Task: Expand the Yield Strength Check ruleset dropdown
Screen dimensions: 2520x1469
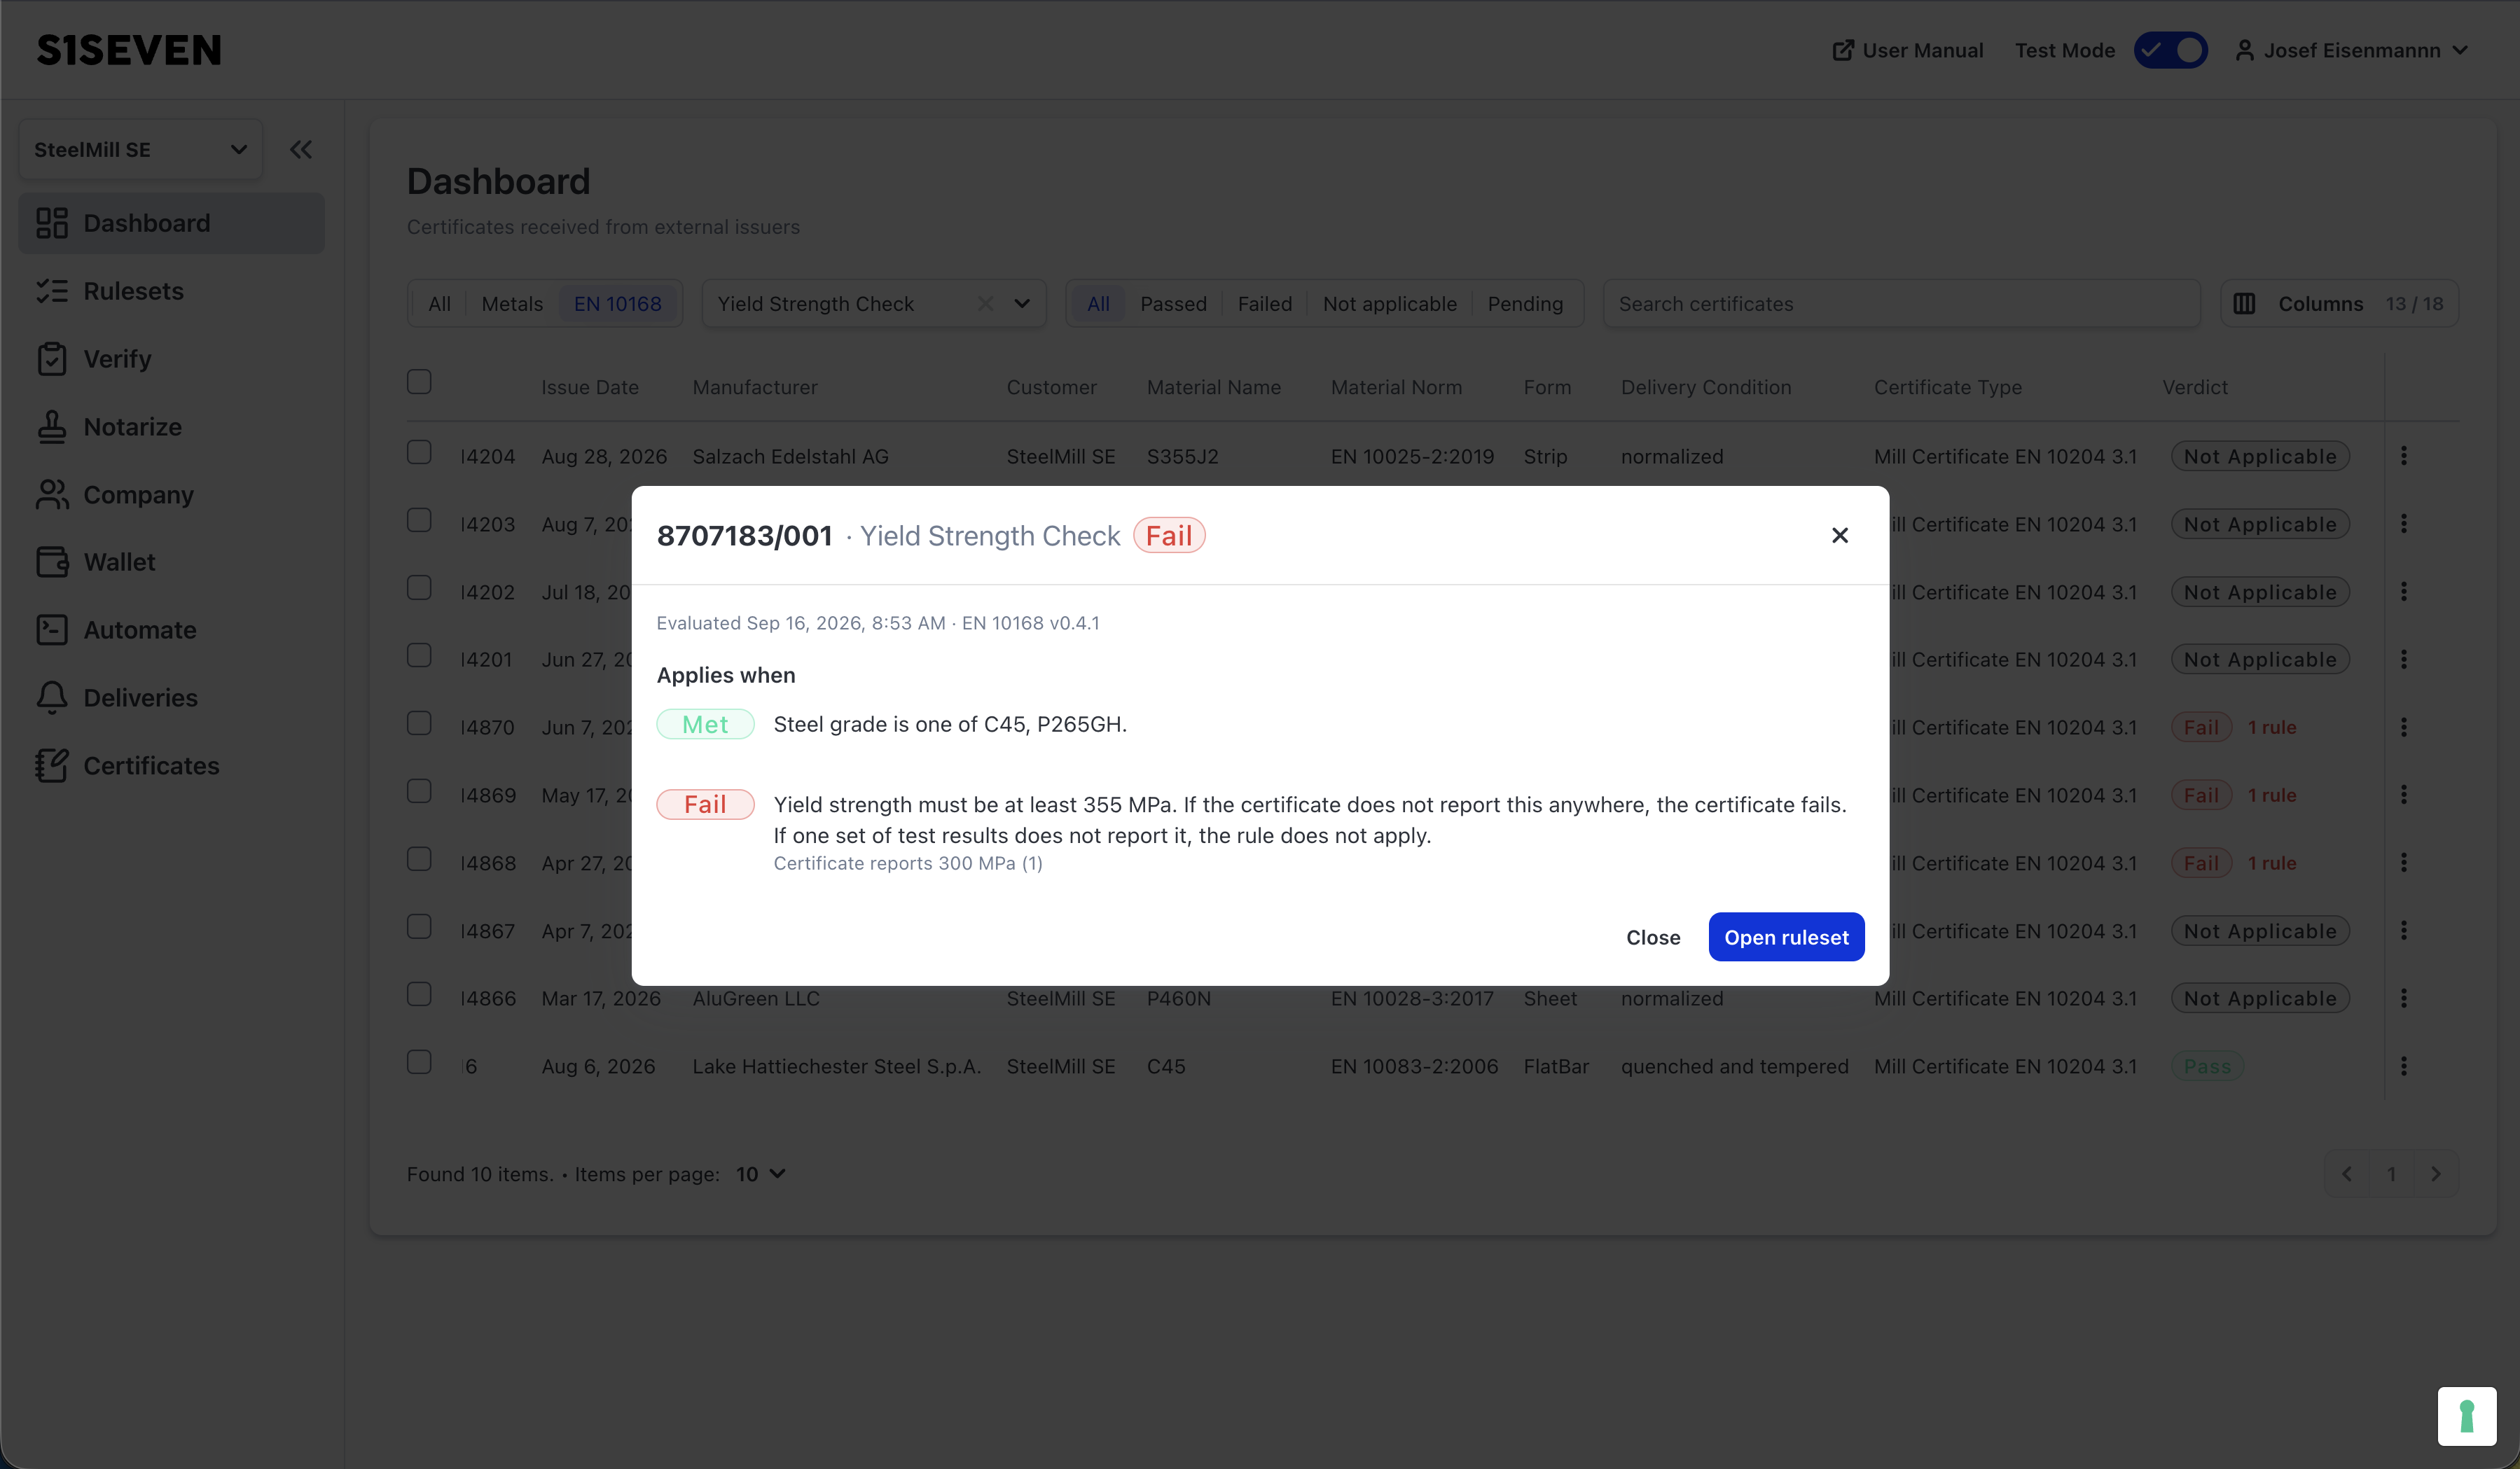Action: click(x=1022, y=304)
